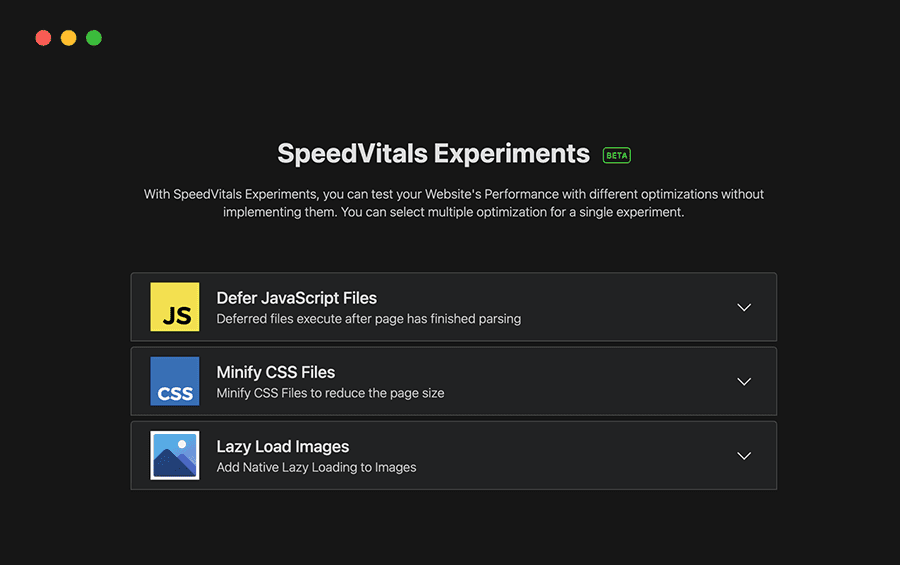Maximize the window with green button
Image resolution: width=900 pixels, height=565 pixels.
point(94,38)
